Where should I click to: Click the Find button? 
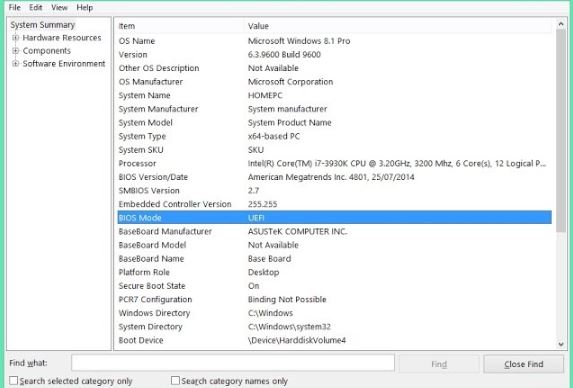439,364
